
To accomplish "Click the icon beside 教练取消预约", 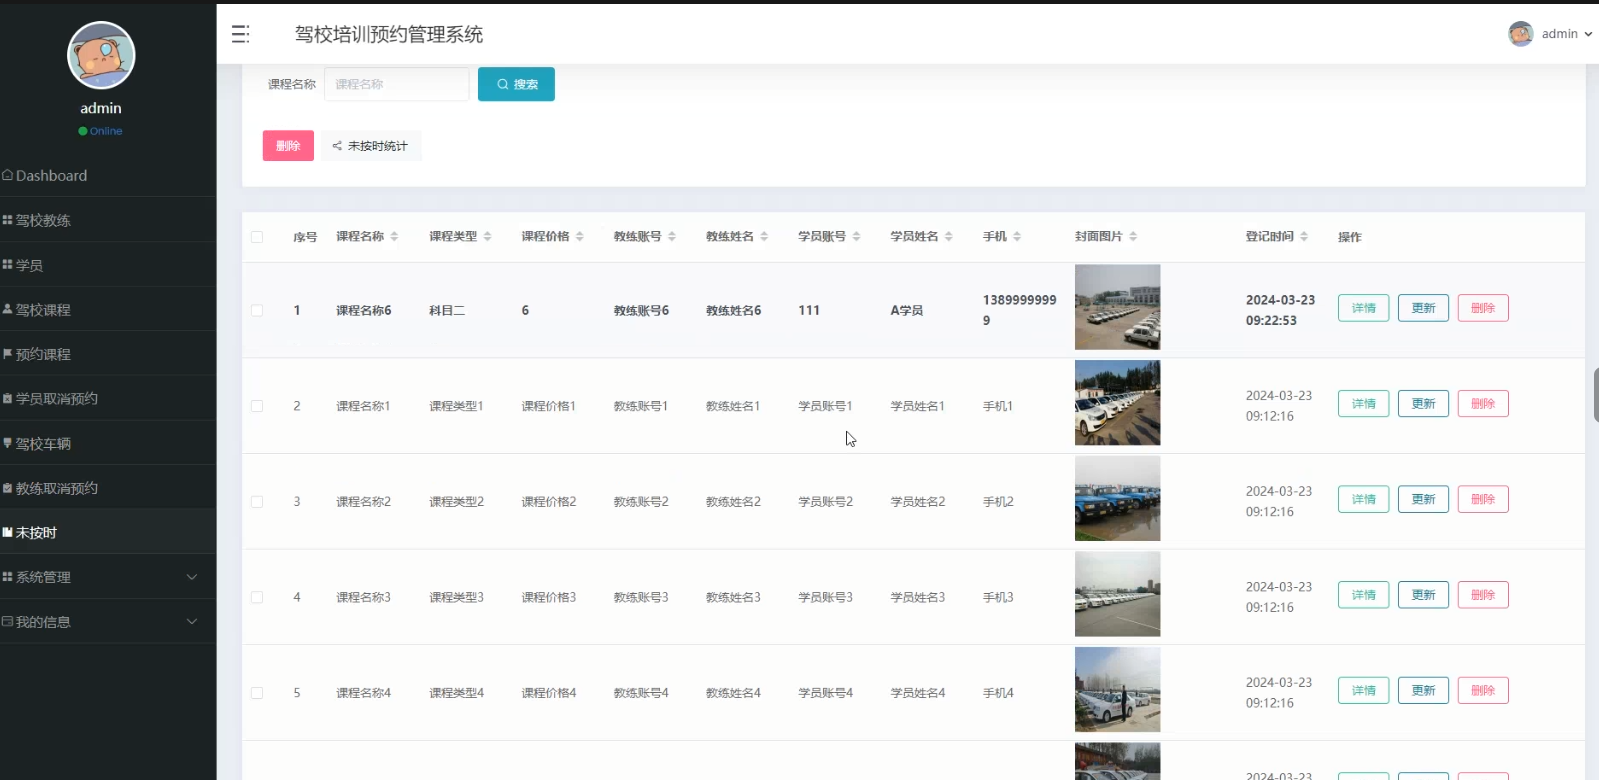I will [7, 488].
